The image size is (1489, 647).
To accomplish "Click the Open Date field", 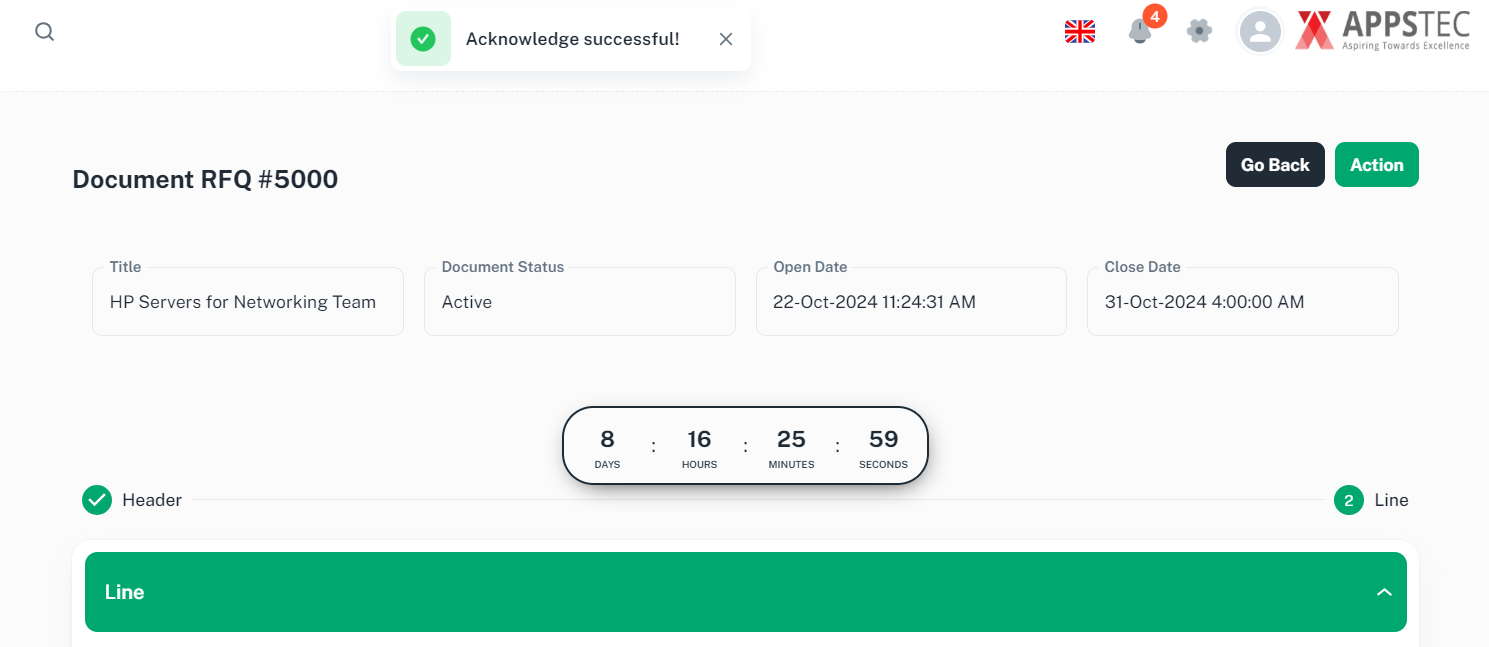I will coord(910,302).
